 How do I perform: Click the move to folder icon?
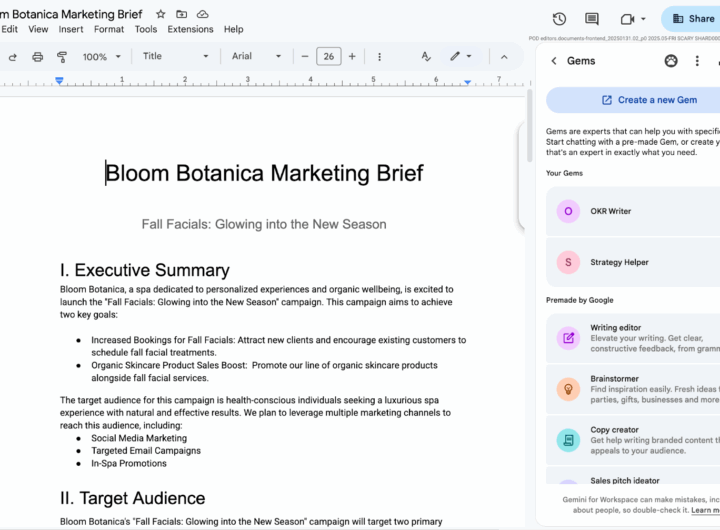pos(181,15)
